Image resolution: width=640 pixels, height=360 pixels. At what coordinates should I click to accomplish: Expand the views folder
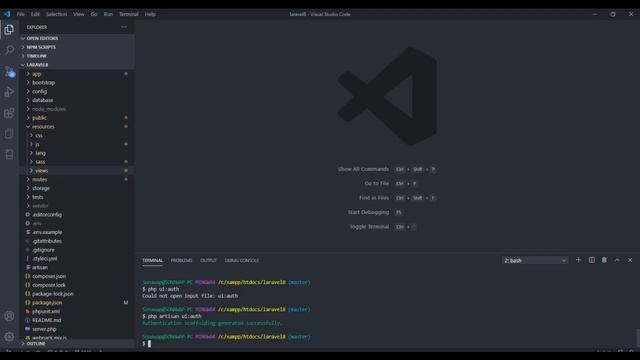(x=77, y=171)
